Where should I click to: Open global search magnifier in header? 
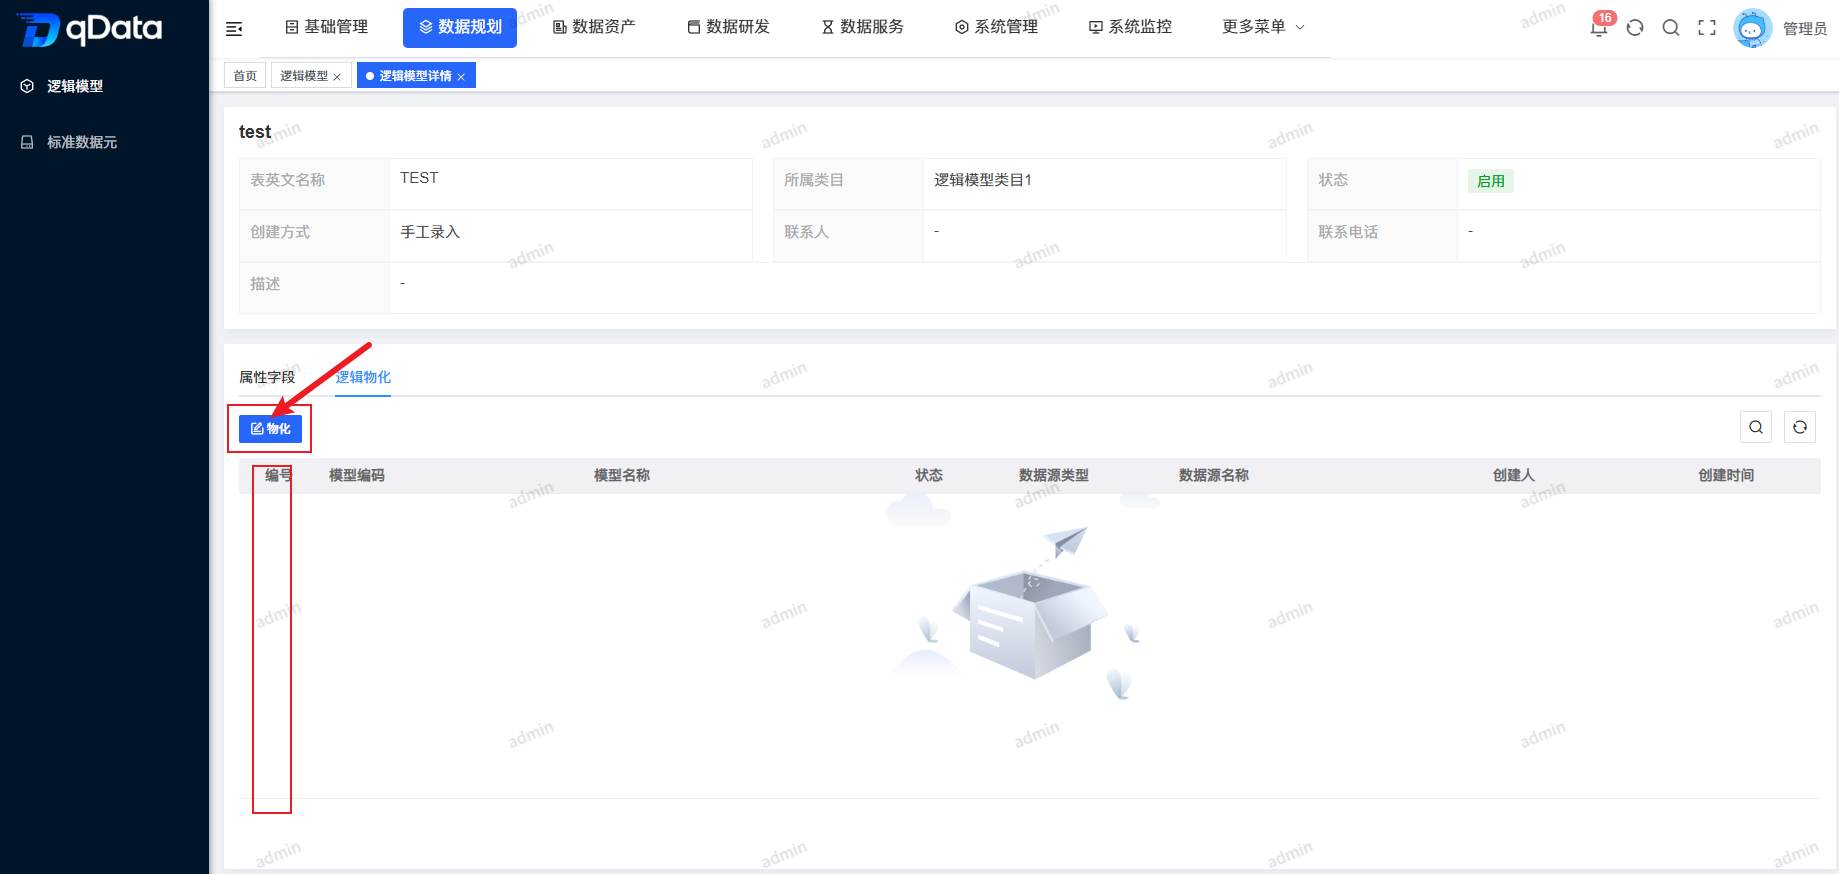(x=1671, y=28)
